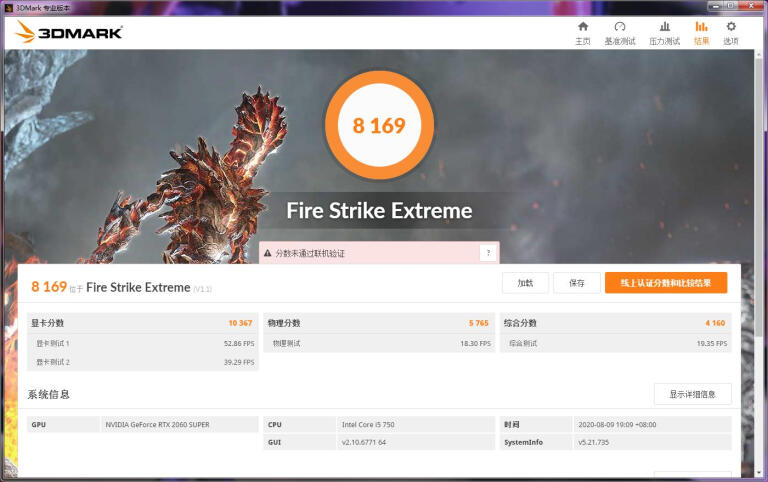Viewport: 768px width, 482px height.
Task: Click the Save (保存) button
Action: tap(576, 283)
